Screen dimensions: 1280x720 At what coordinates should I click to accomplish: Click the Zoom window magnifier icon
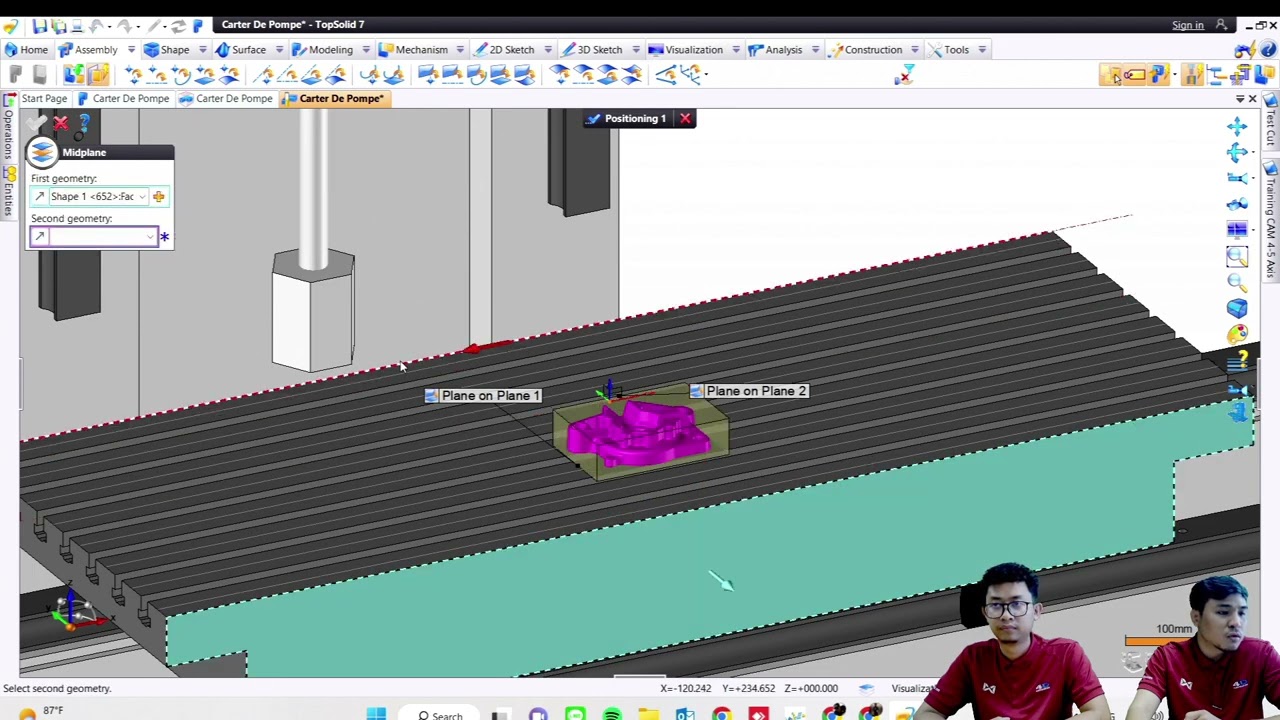[x=1237, y=256]
